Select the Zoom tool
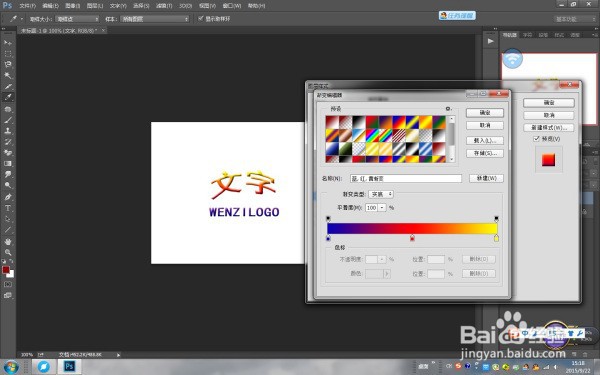This screenshot has height=375, width=600. click(x=8, y=253)
